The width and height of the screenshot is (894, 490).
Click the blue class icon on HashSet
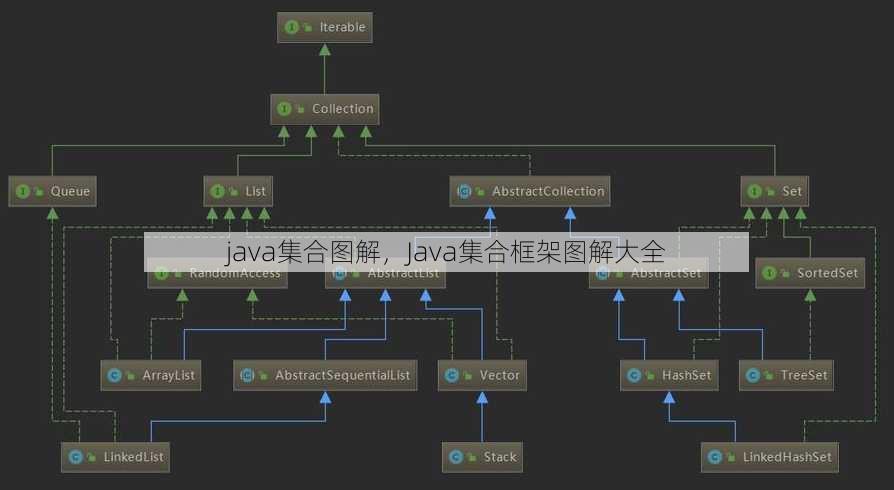634,375
